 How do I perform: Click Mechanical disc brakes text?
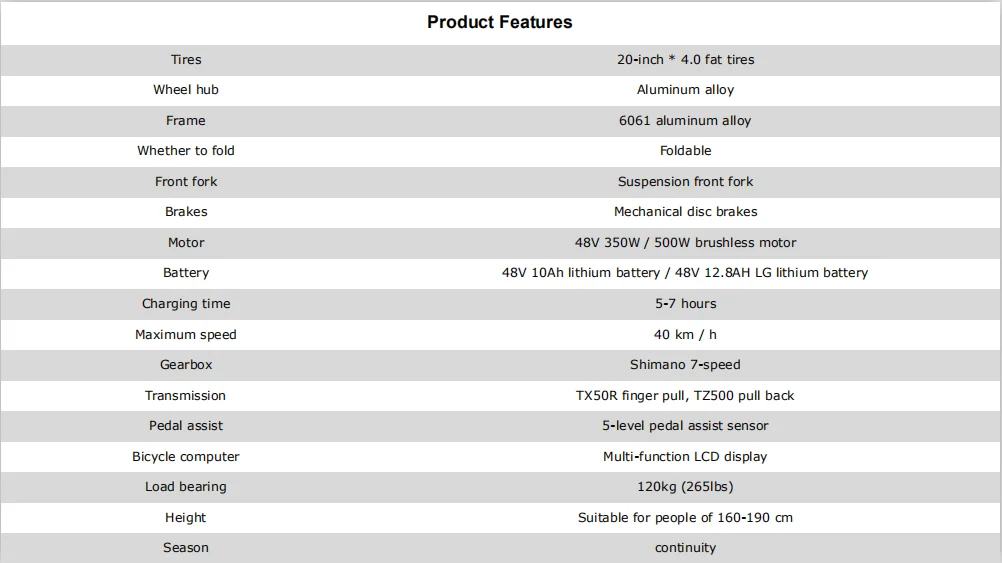point(685,212)
